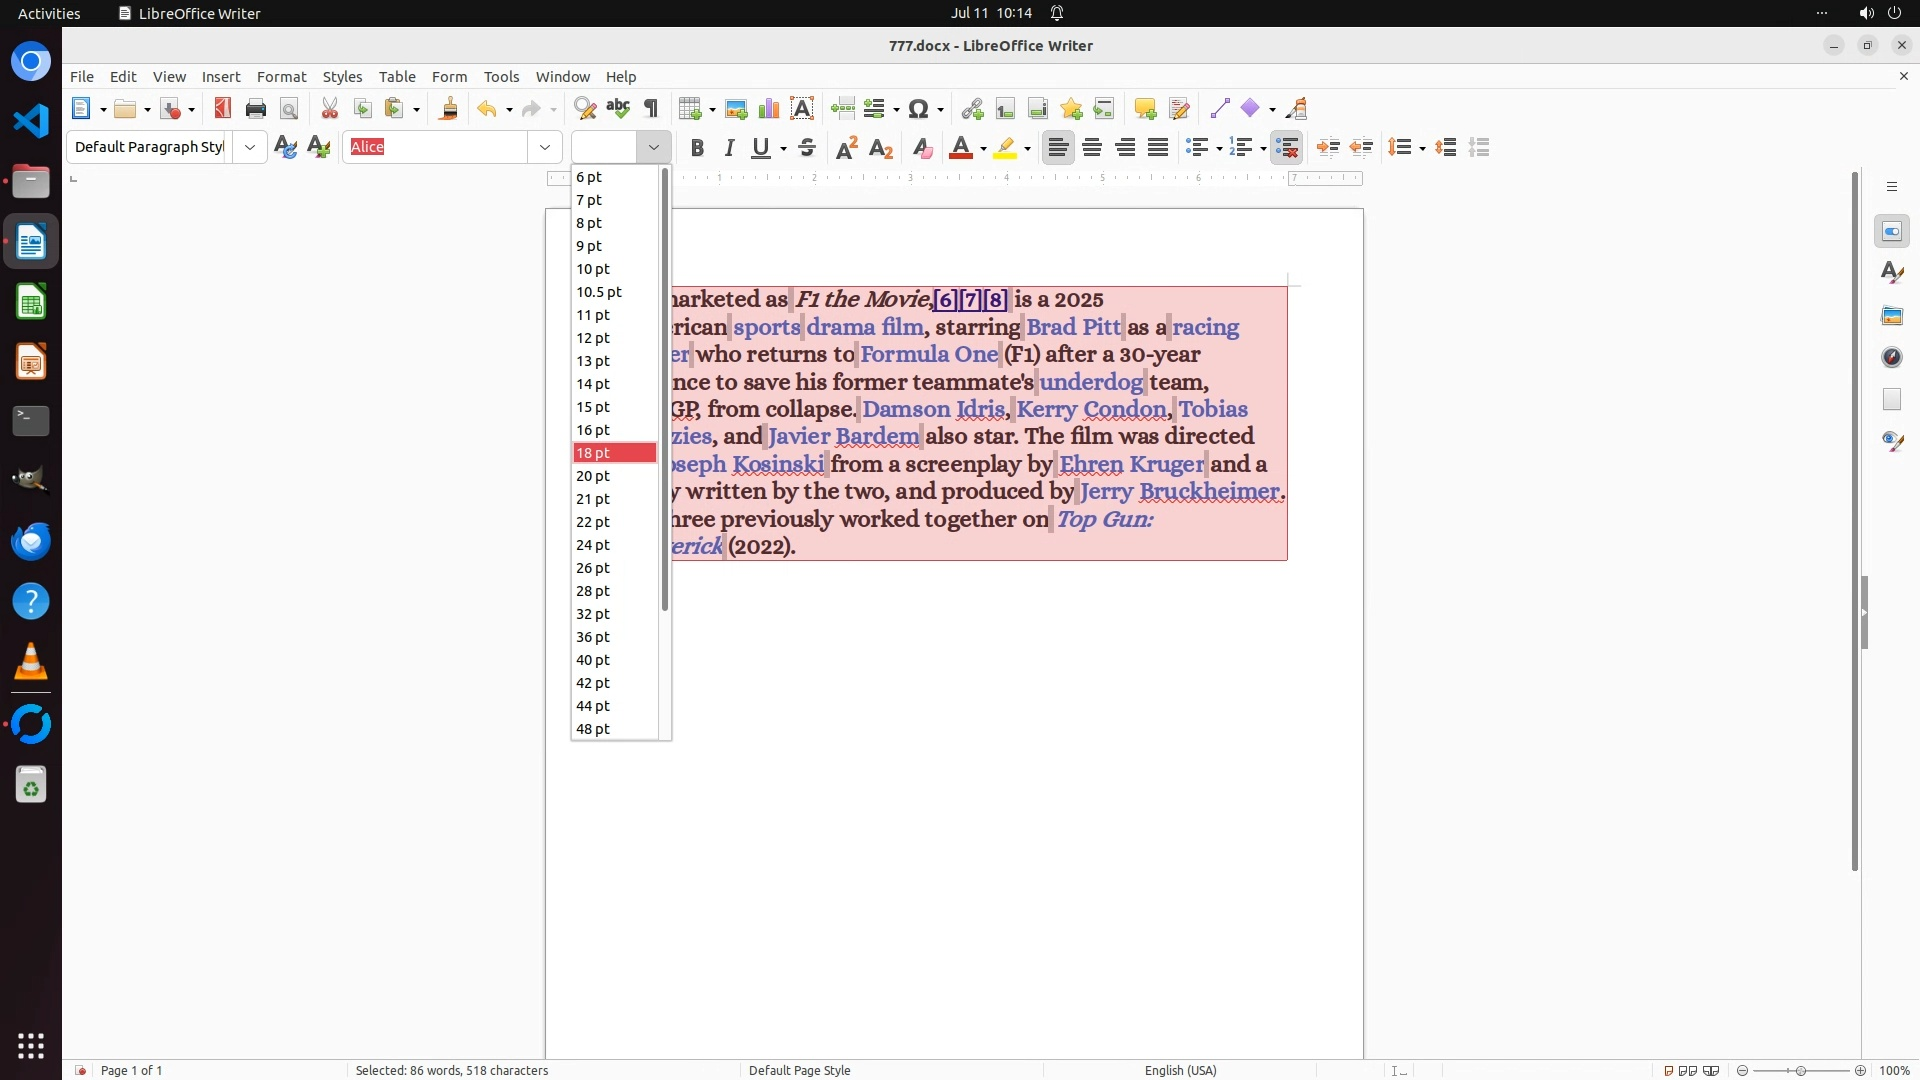The height and width of the screenshot is (1080, 1920).
Task: Expand the paragraph style dropdown arrow
Action: [x=249, y=147]
